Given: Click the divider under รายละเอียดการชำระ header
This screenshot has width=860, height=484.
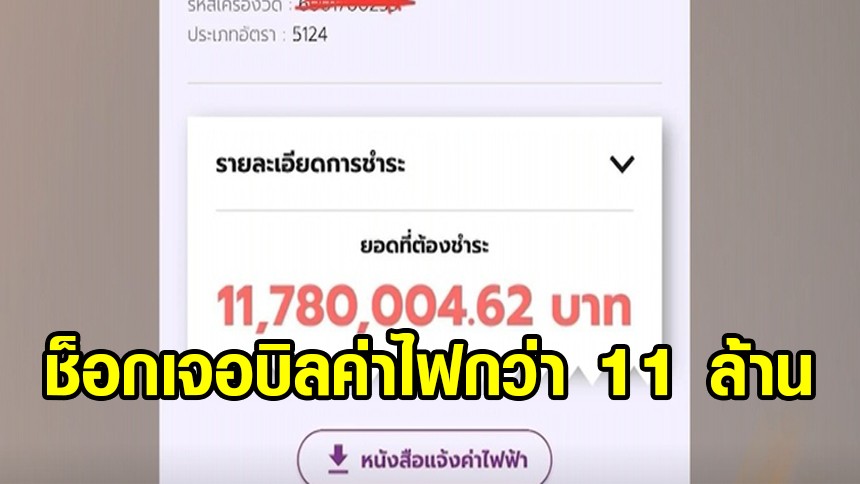Looking at the screenshot, I should (x=425, y=210).
